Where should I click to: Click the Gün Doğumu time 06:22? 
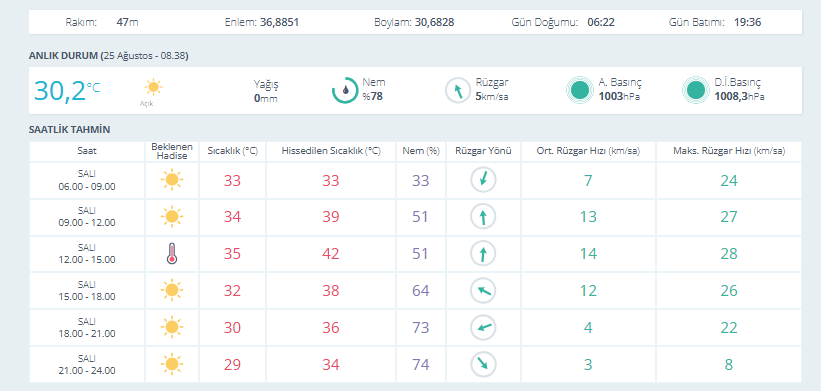601,23
